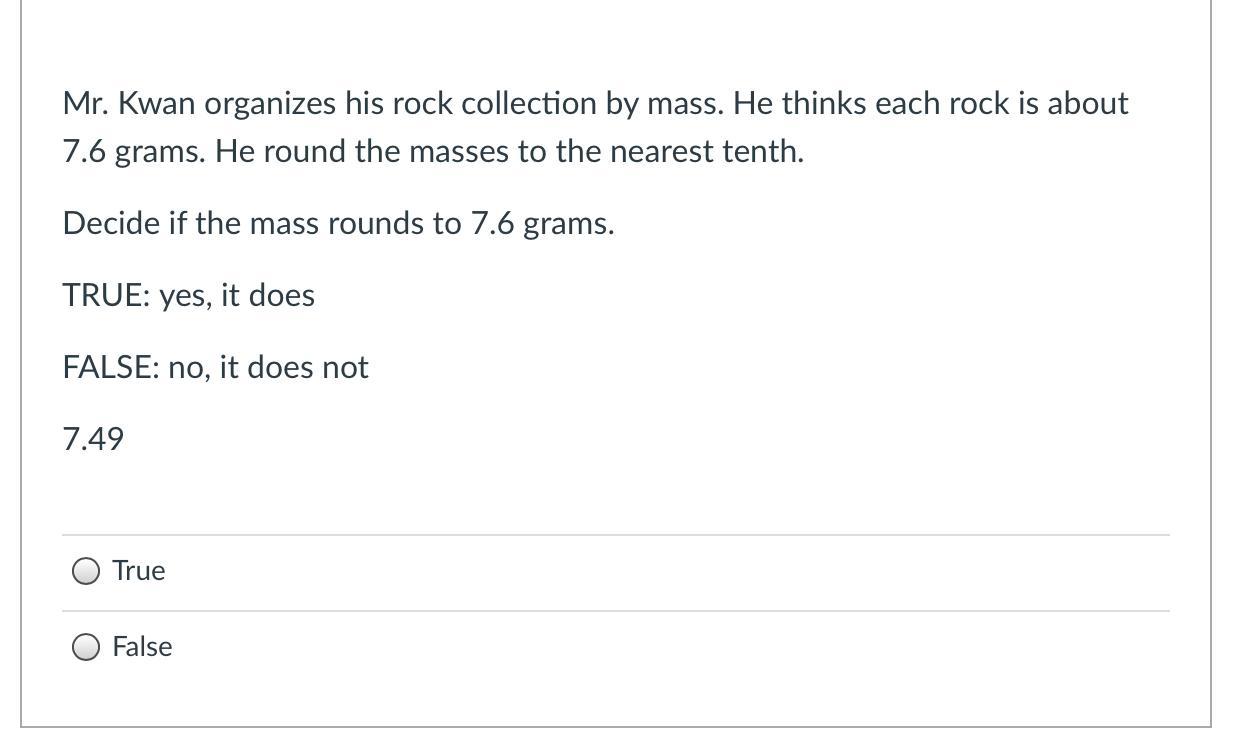Click the number 7.49
This screenshot has width=1235, height=738.
[93, 439]
